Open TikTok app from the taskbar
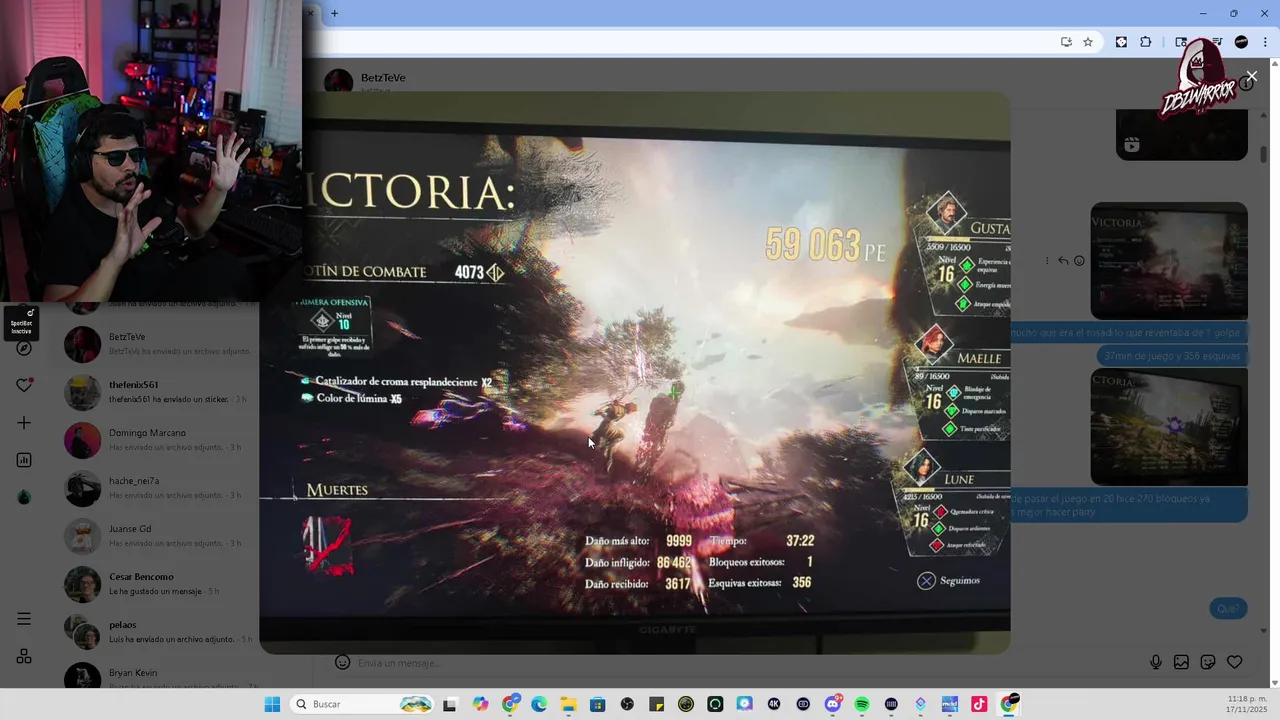Screen dimensions: 1280x720 (x=979, y=704)
